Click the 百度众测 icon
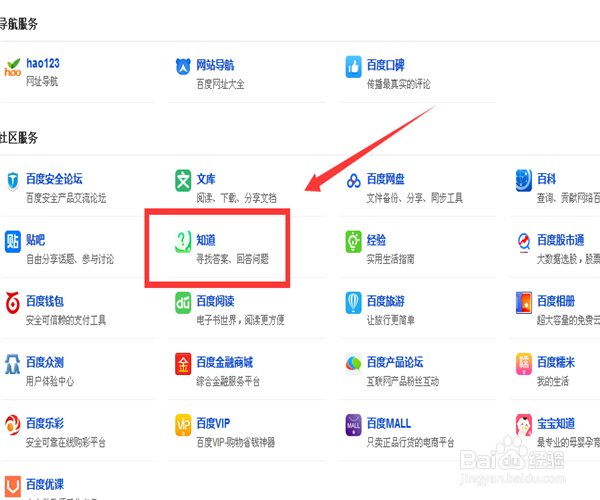600x500 pixels. [13, 364]
